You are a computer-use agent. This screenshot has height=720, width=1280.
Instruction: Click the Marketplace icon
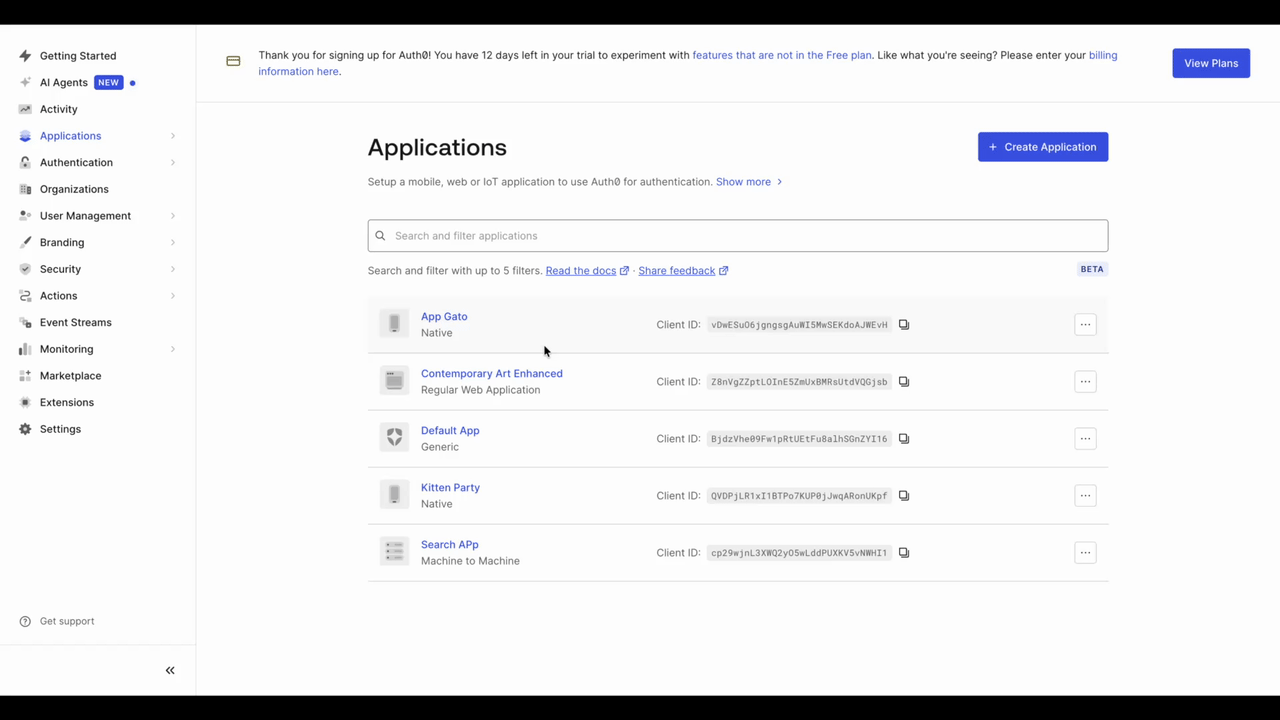point(25,376)
